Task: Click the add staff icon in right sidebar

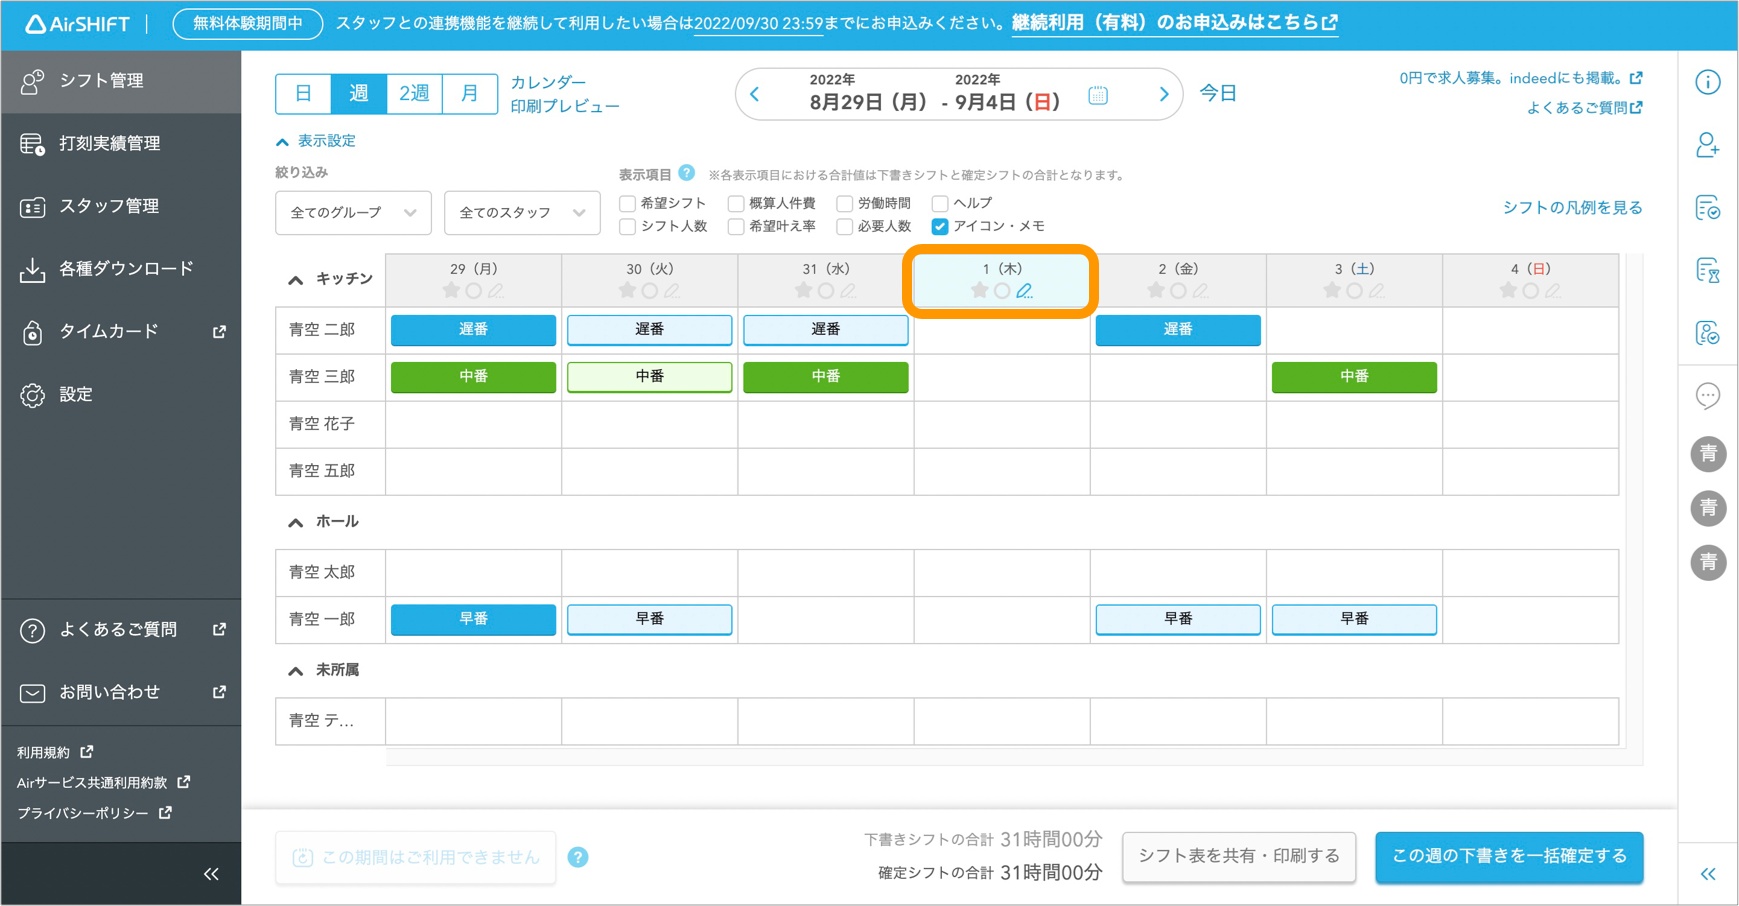Action: tap(1707, 146)
